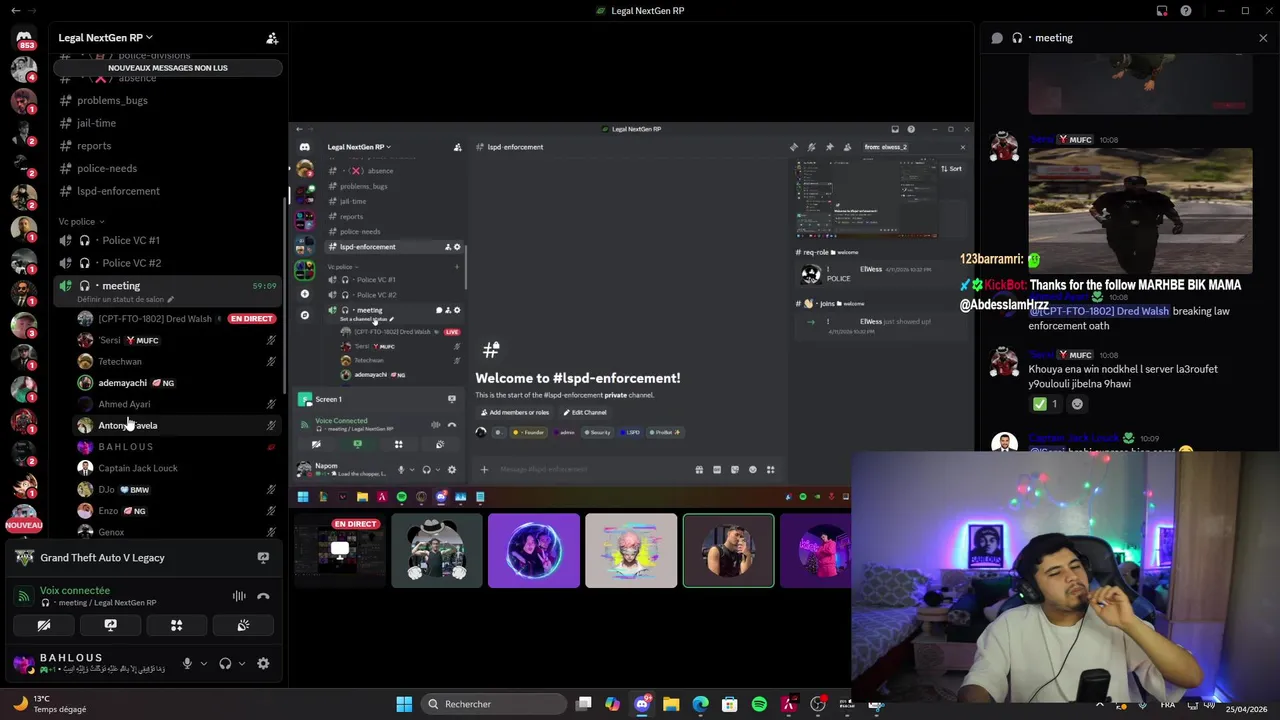Click the taskbar Rechercher search box
The width and height of the screenshot is (1280, 720).
click(493, 704)
